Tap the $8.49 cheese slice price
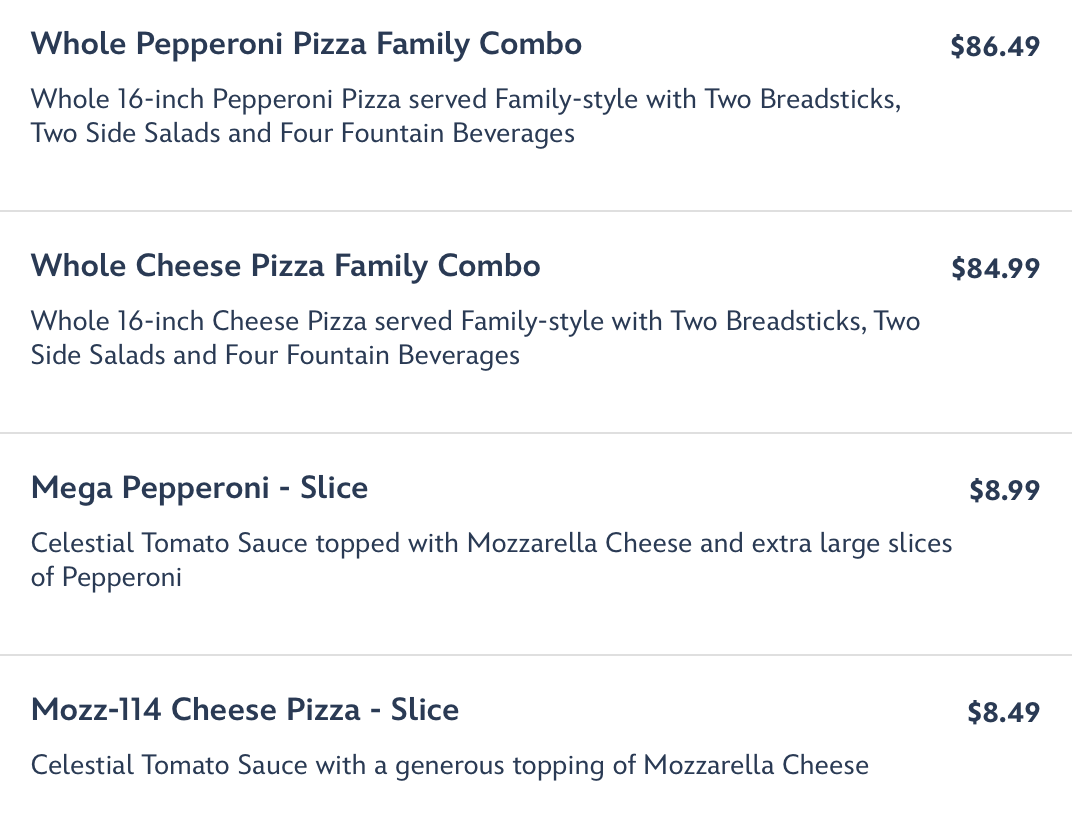The width and height of the screenshot is (1072, 824). 1003,713
